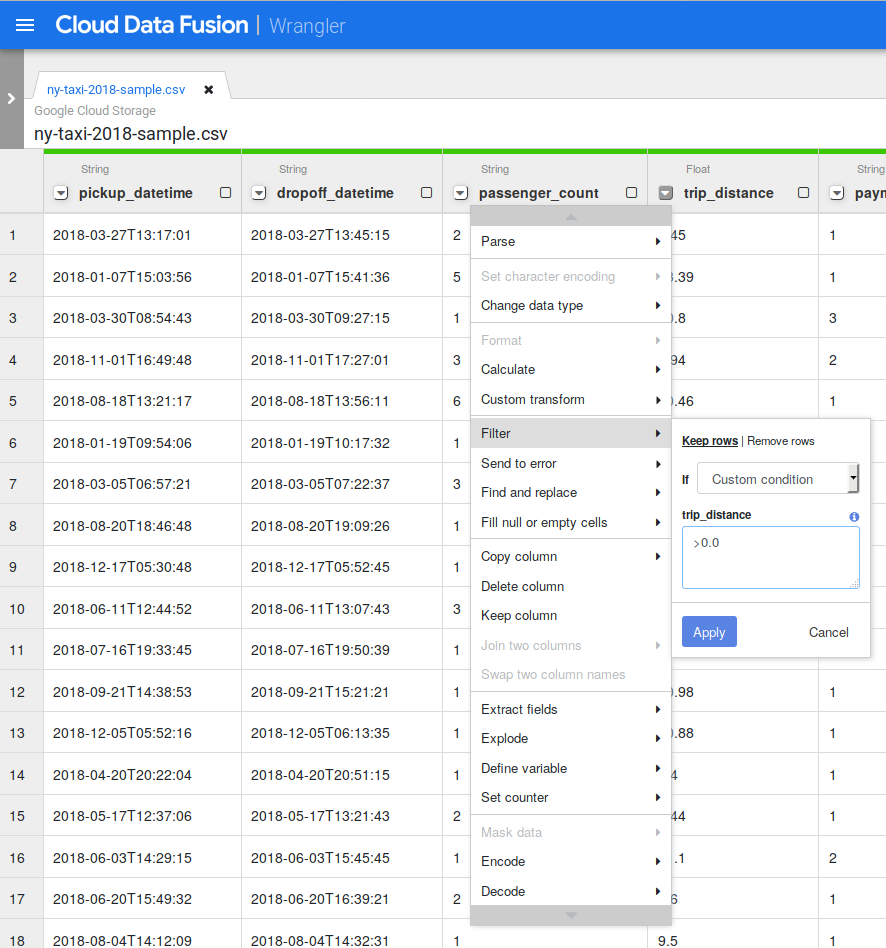Open the Custom condition dropdown
The height and width of the screenshot is (948, 886).
(778, 479)
